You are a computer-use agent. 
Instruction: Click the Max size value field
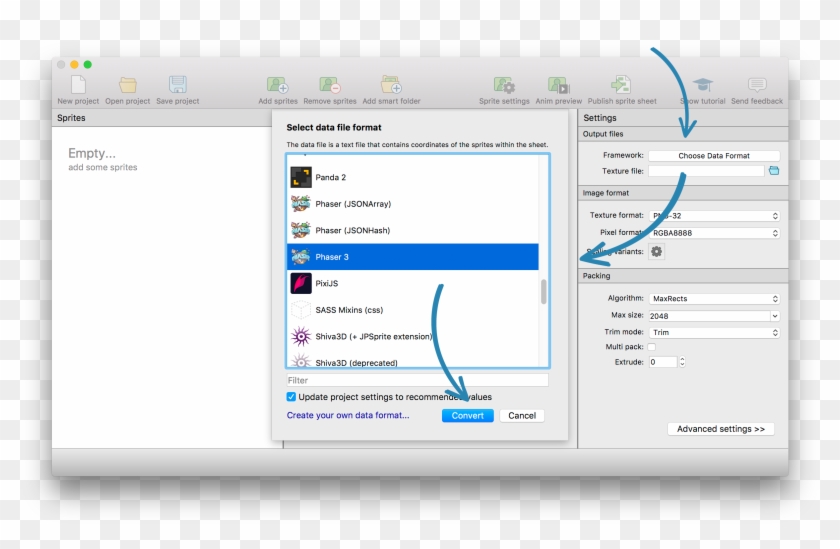point(709,316)
